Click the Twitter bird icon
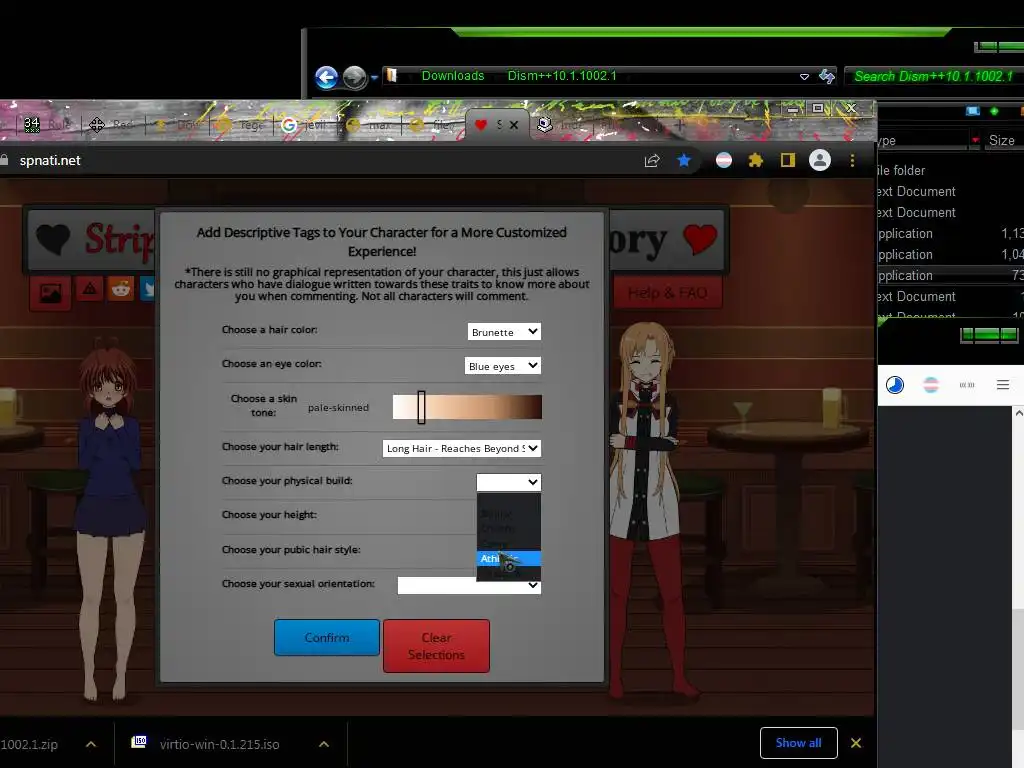 pos(148,289)
